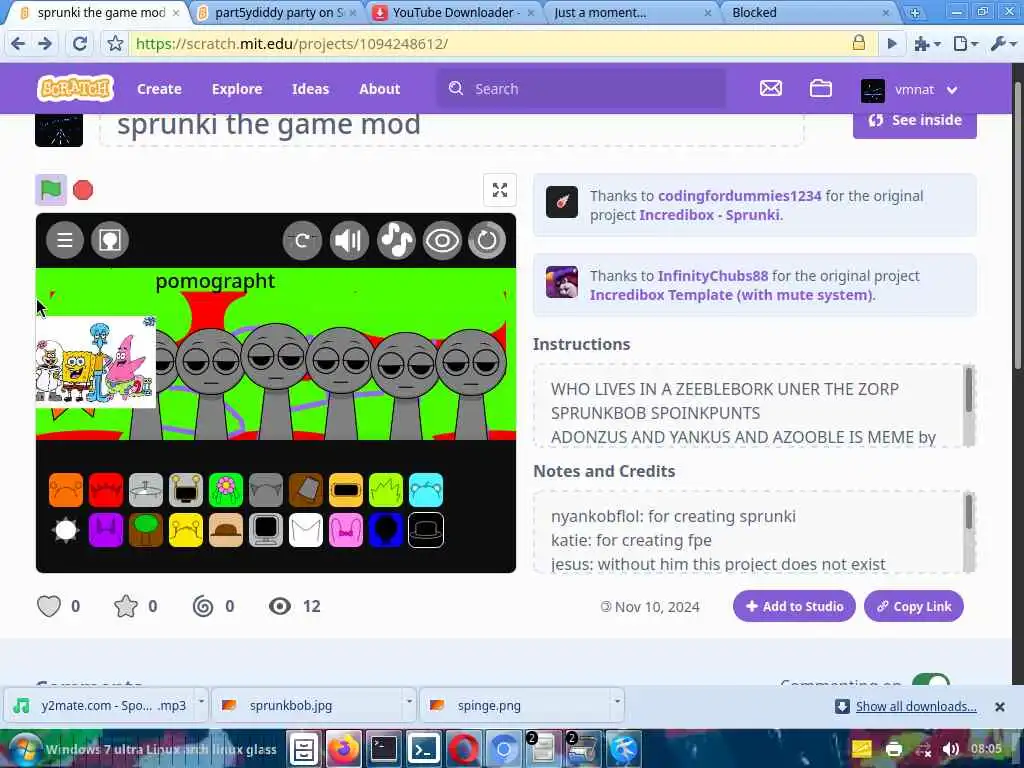Click the remix spiral count icon
This screenshot has height=768, width=1024.
pos(203,607)
